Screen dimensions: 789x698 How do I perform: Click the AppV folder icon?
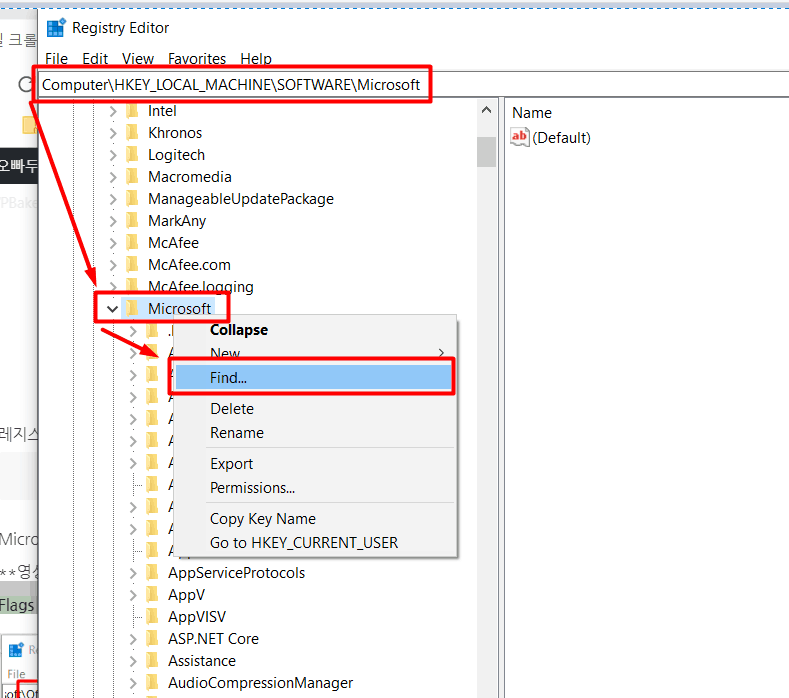point(152,595)
